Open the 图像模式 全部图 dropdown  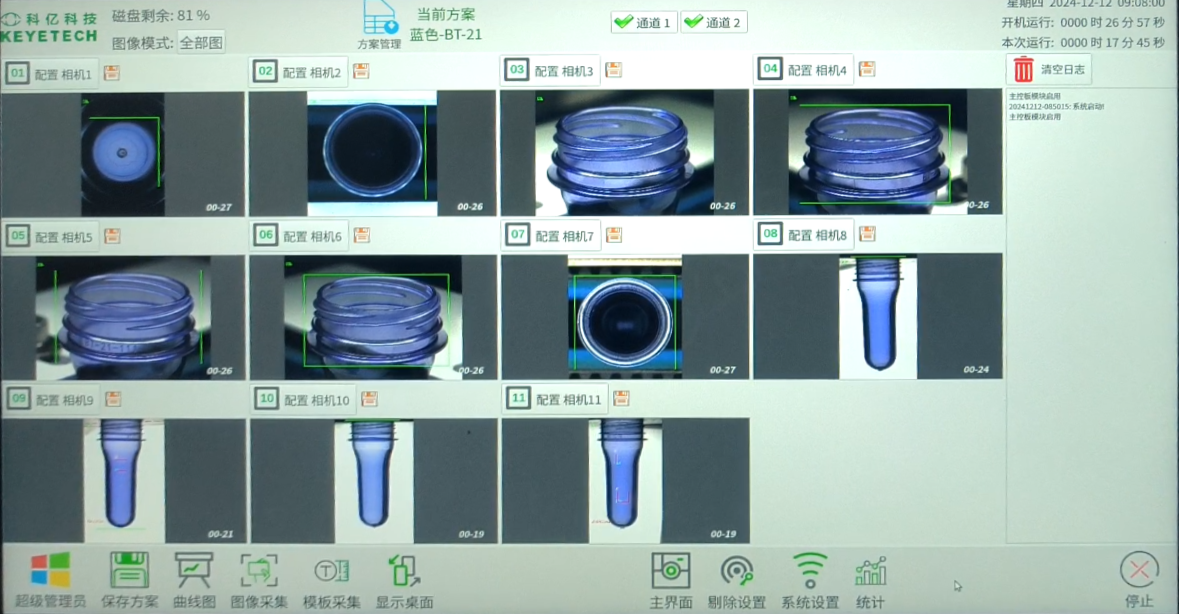coord(201,42)
